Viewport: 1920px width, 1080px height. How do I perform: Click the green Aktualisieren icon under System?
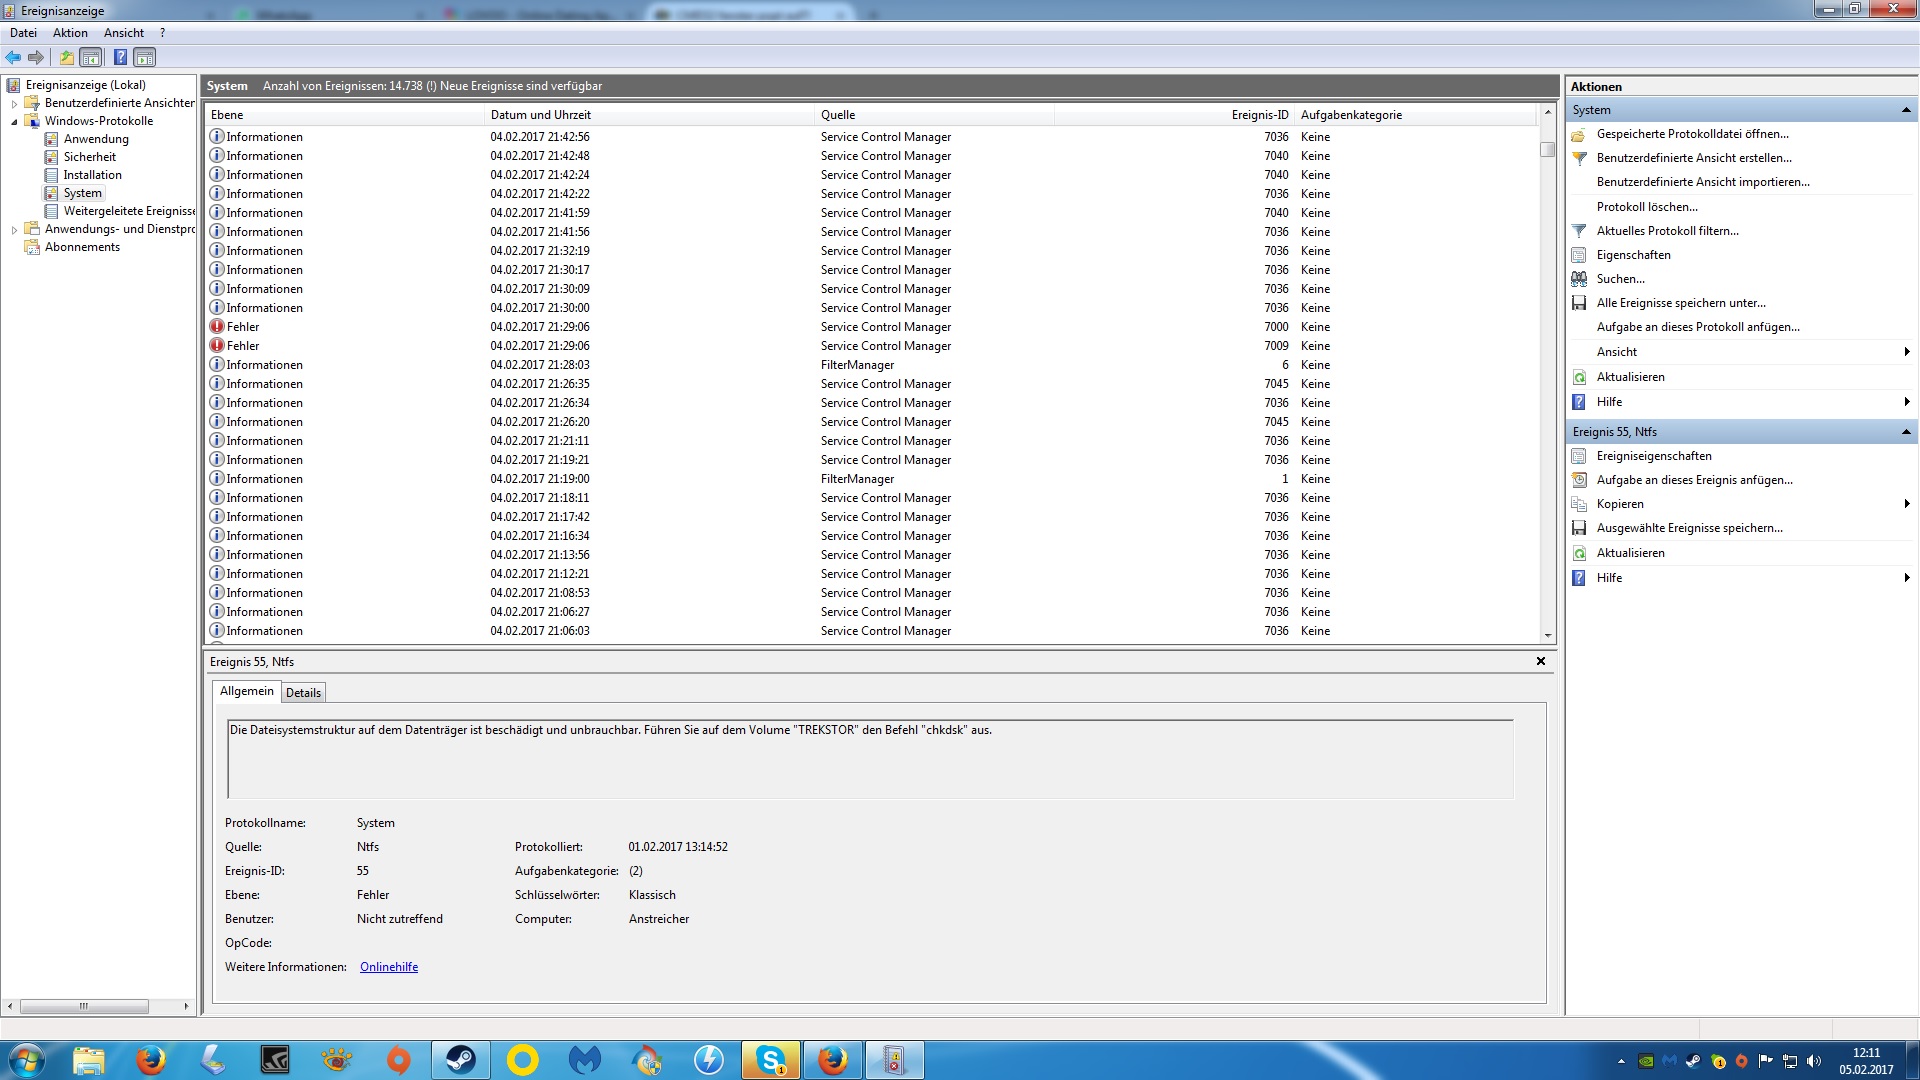pyautogui.click(x=1579, y=377)
